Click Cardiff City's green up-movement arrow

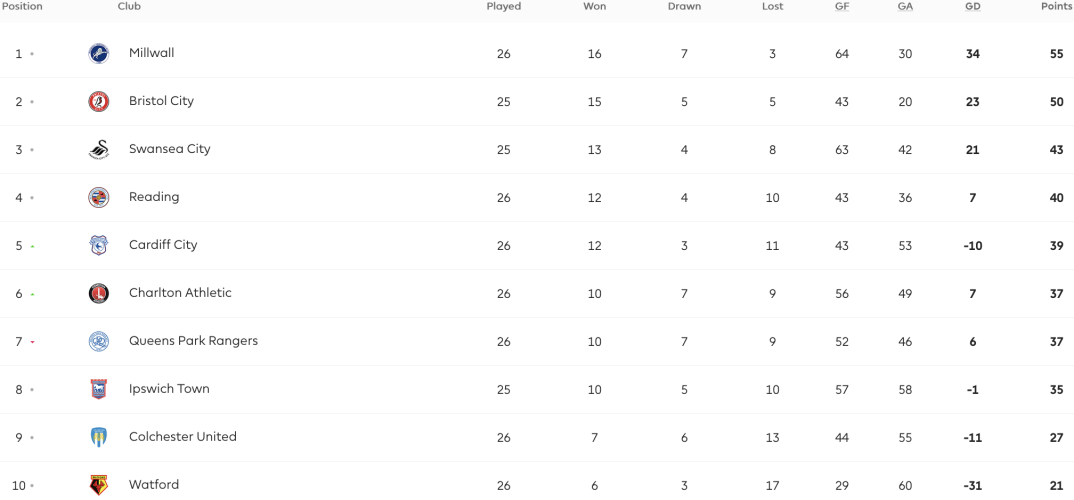pos(32,246)
